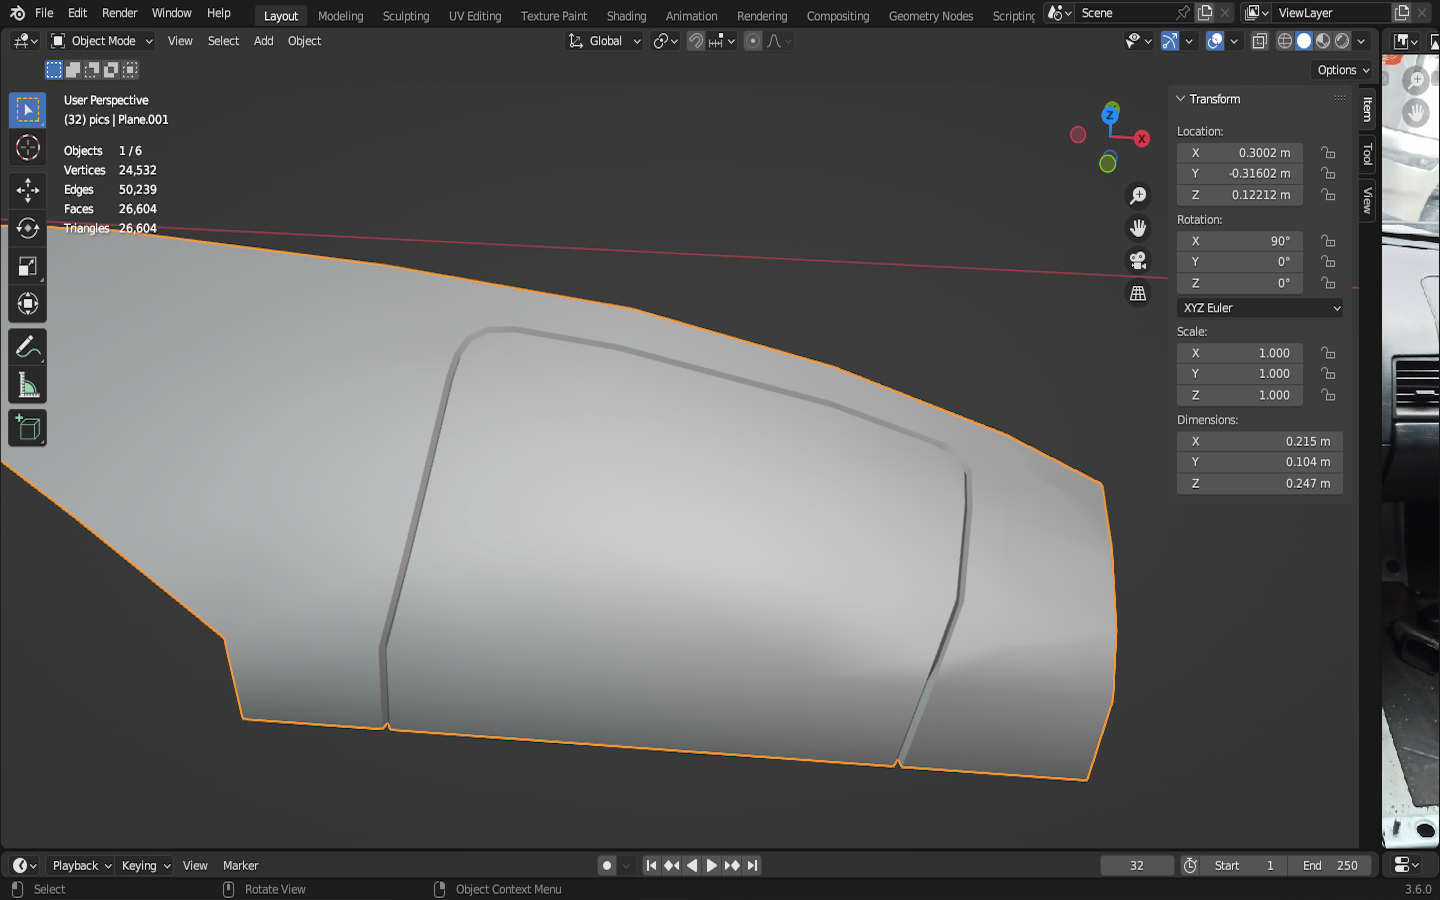Open the Object Mode dropdown

point(102,41)
